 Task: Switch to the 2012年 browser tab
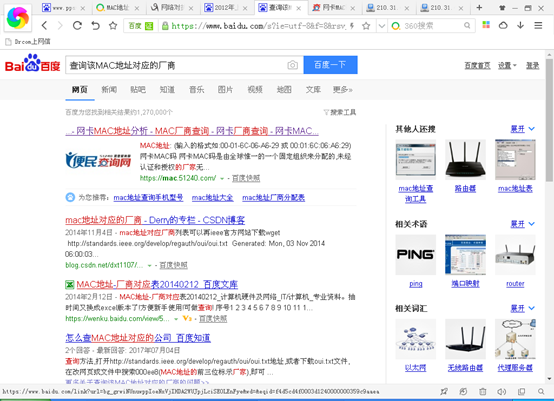point(227,8)
